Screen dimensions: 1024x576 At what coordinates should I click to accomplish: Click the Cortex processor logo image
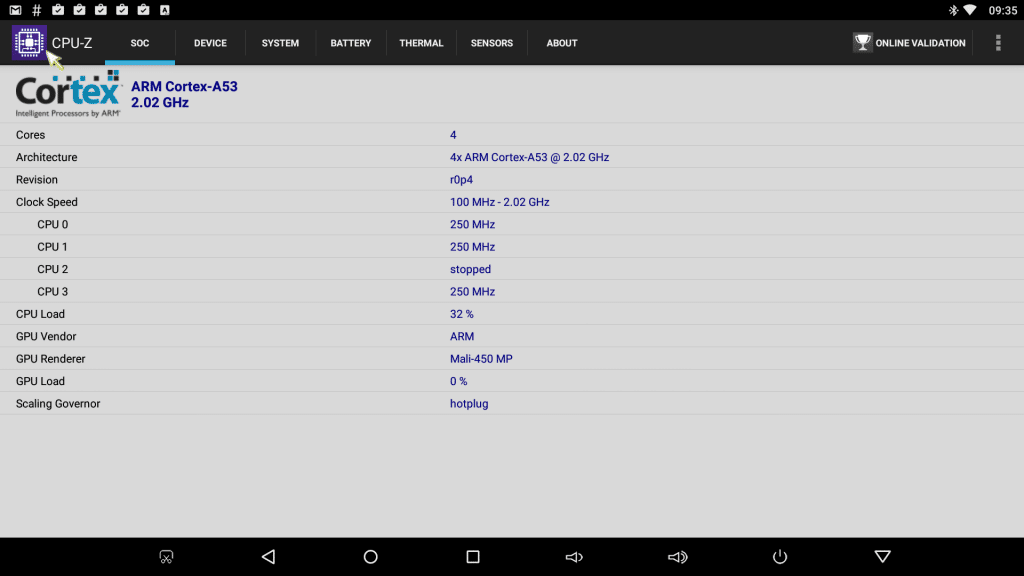68,95
